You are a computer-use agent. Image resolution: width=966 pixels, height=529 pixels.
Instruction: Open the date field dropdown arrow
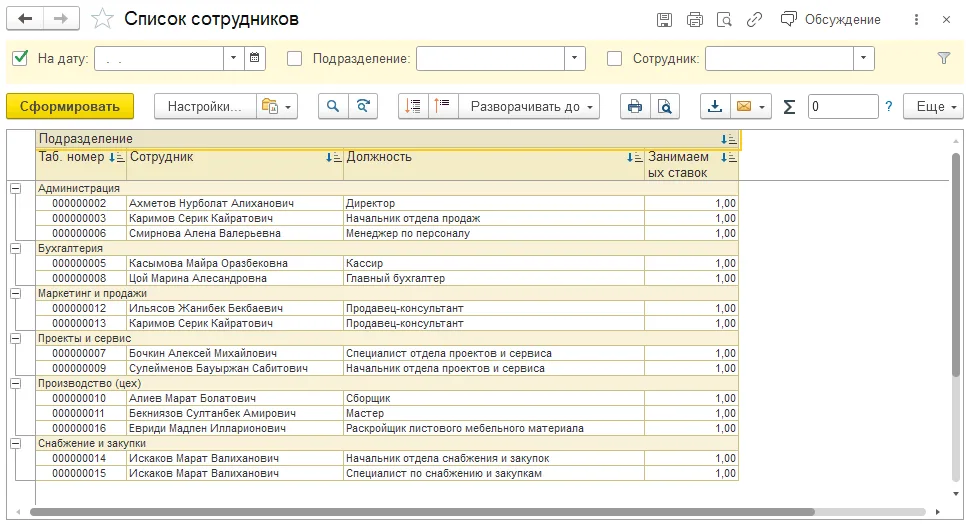coord(233,59)
